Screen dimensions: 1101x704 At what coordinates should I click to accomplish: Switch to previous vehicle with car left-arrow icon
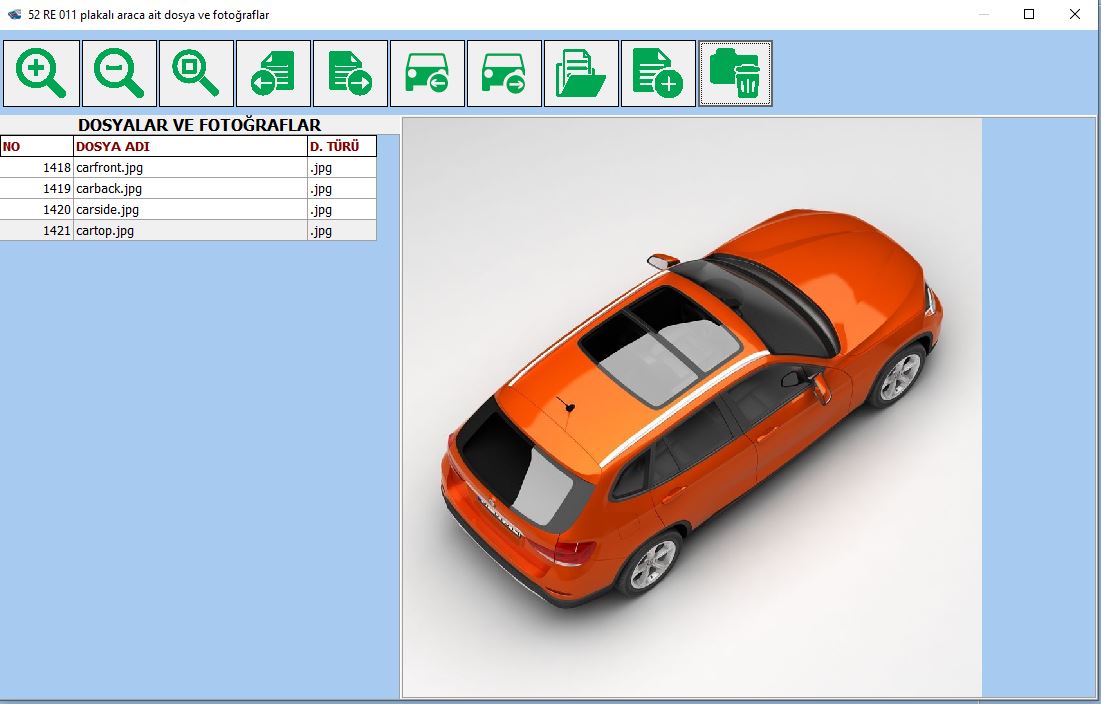click(x=428, y=74)
